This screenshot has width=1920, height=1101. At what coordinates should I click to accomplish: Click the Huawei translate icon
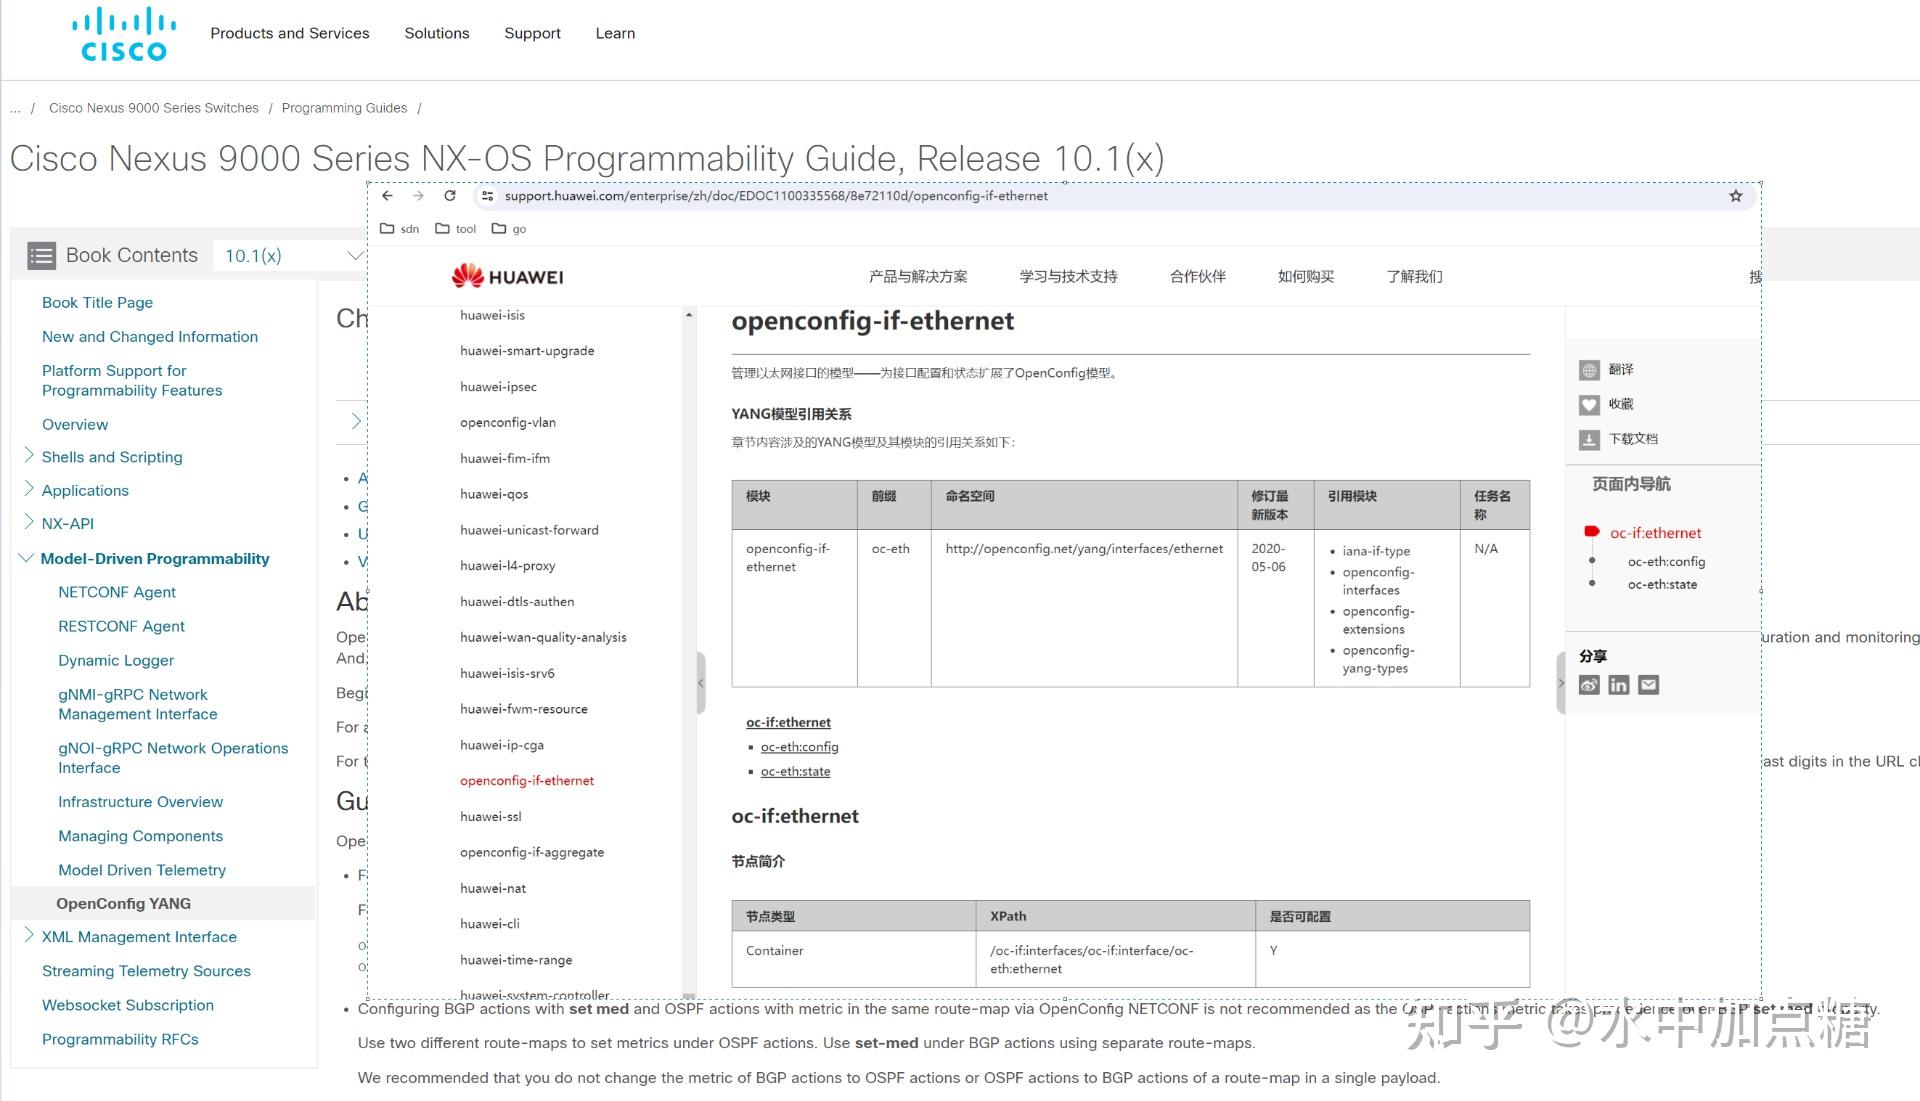tap(1589, 370)
